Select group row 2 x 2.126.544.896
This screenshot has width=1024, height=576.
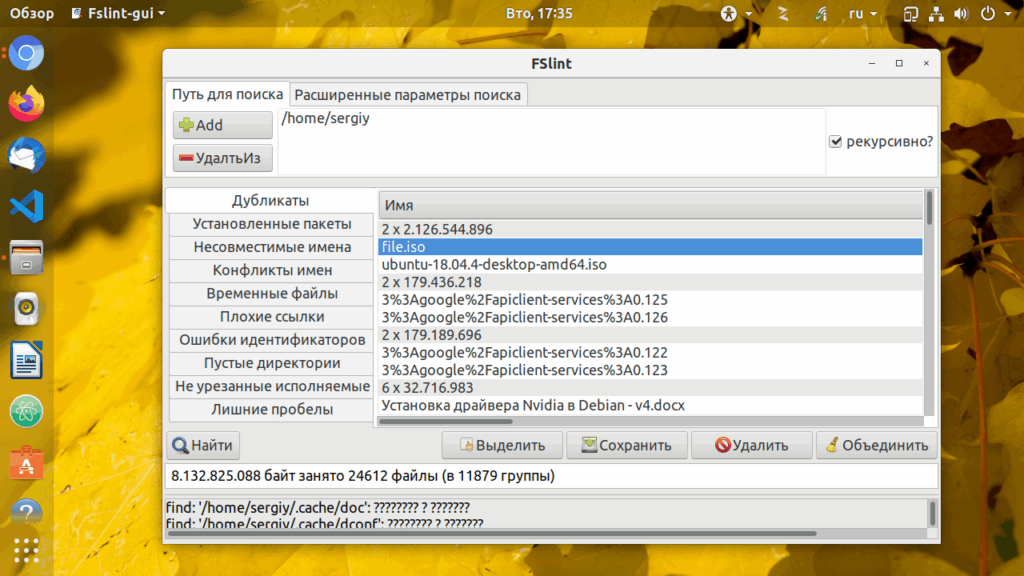coord(650,229)
